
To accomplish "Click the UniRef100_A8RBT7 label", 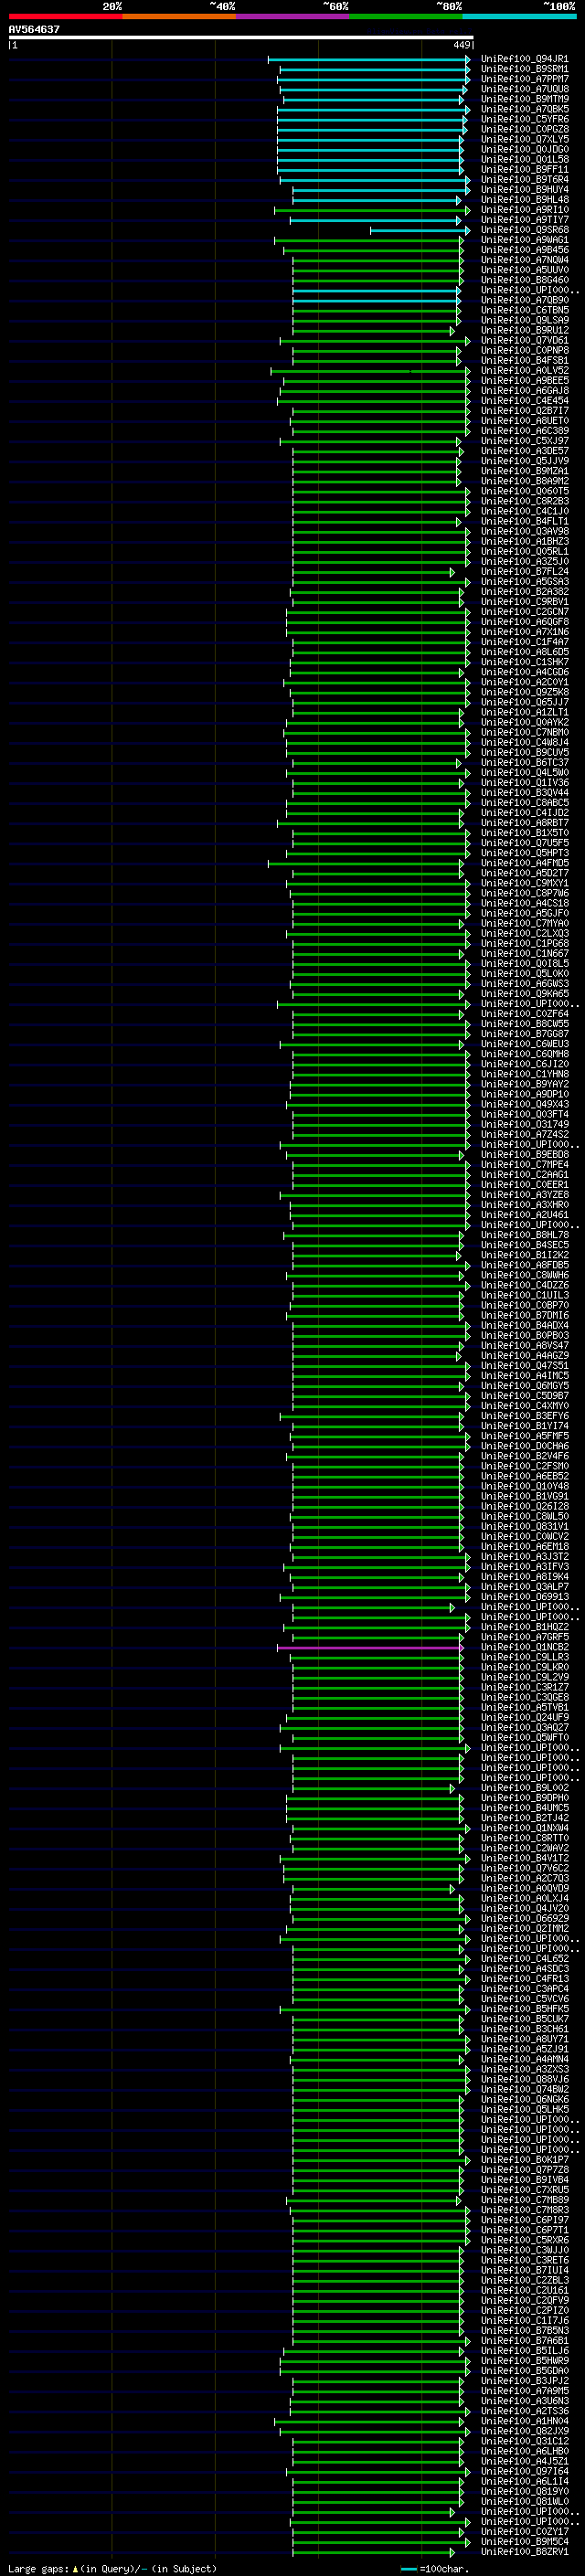I will point(525,823).
